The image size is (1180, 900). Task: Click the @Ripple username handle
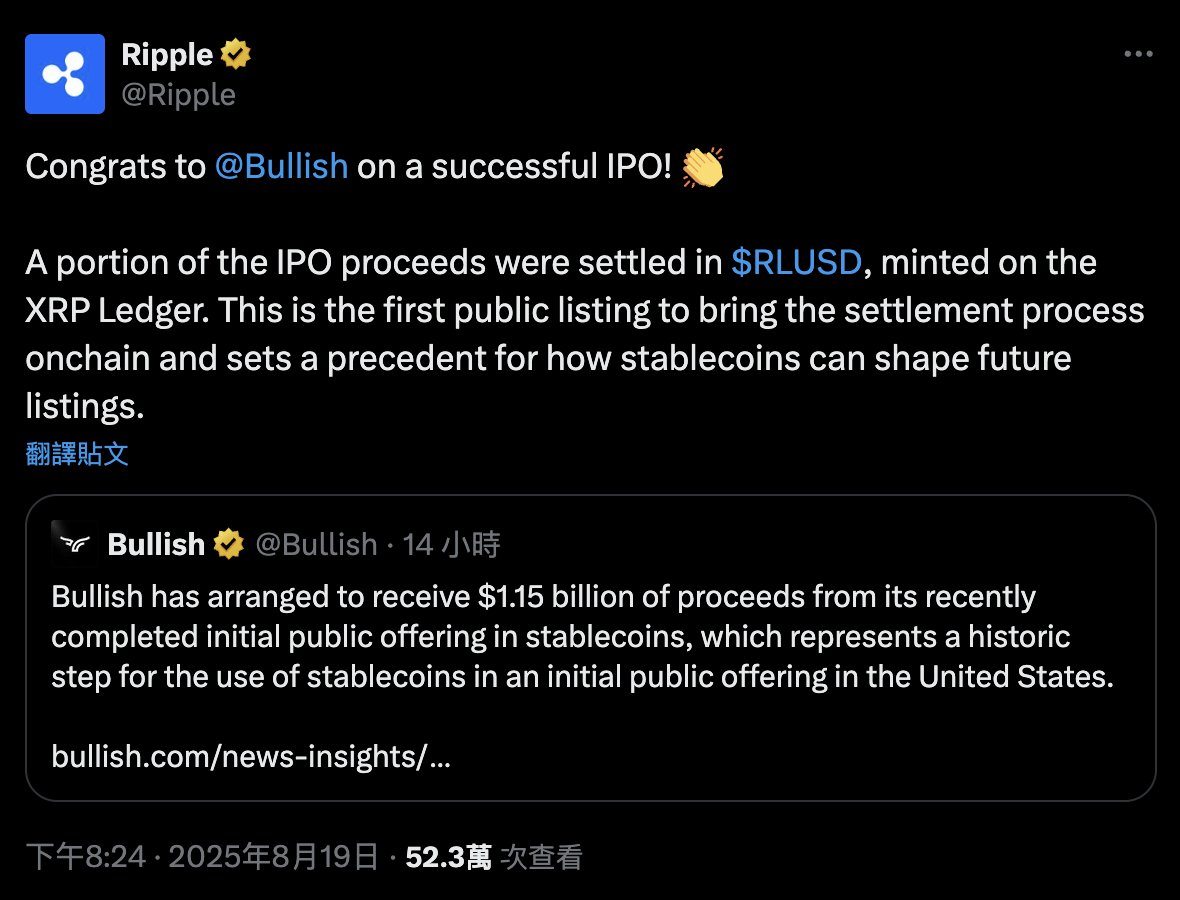[x=178, y=95]
